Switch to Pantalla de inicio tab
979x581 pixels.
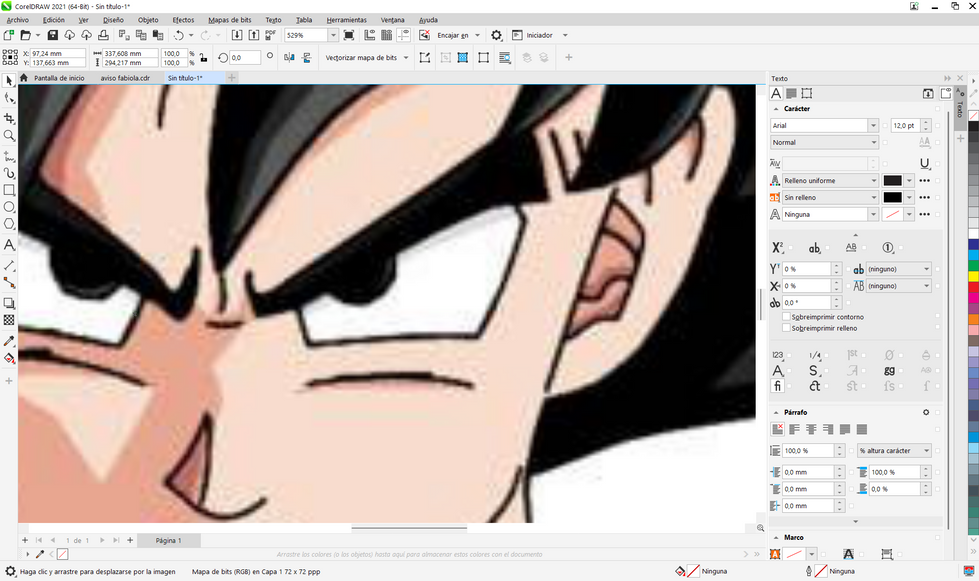click(59, 78)
